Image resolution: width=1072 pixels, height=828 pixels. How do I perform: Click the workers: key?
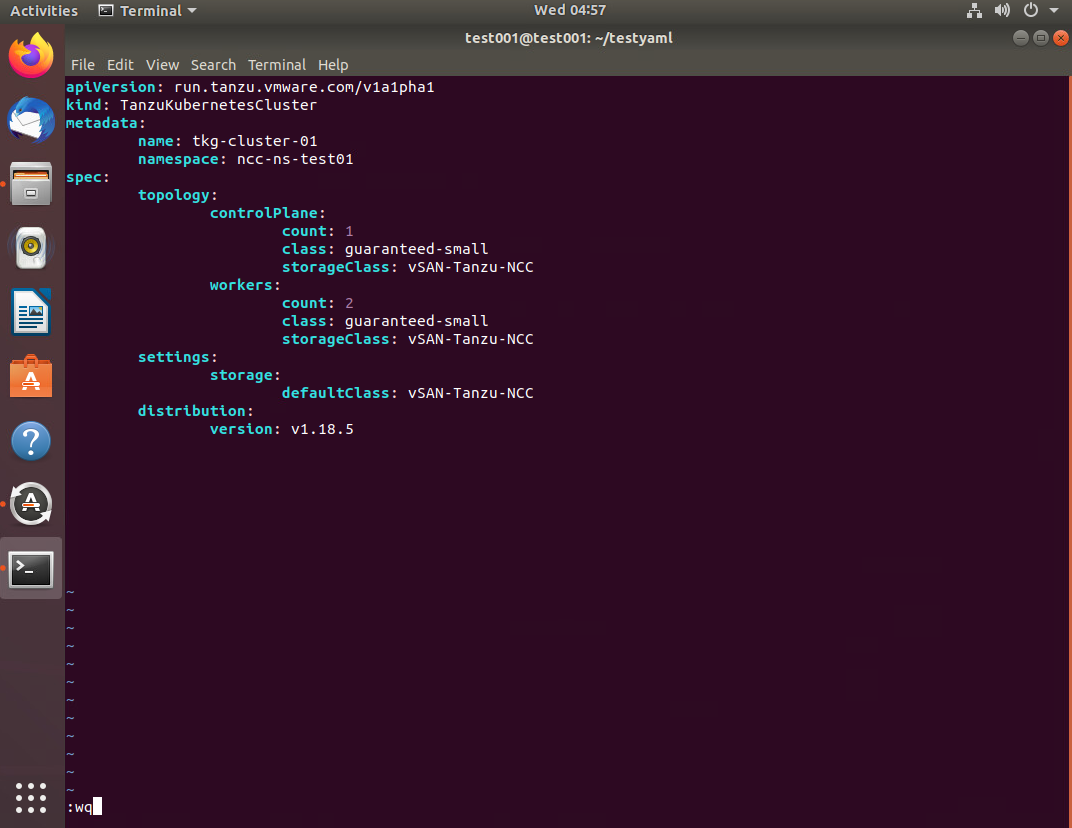click(245, 285)
